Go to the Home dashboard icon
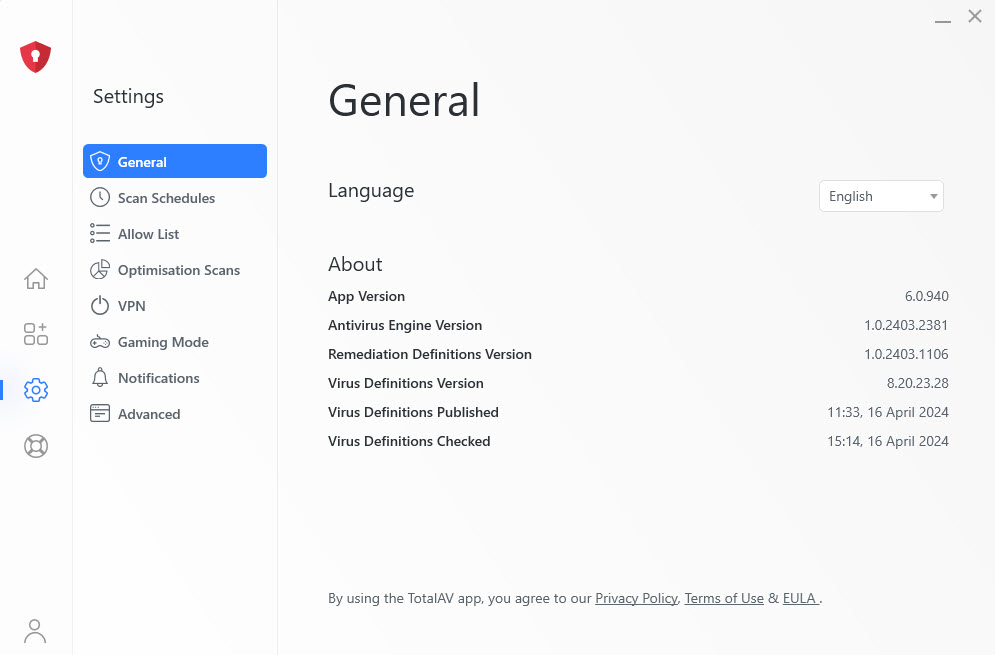995x655 pixels. 36,279
